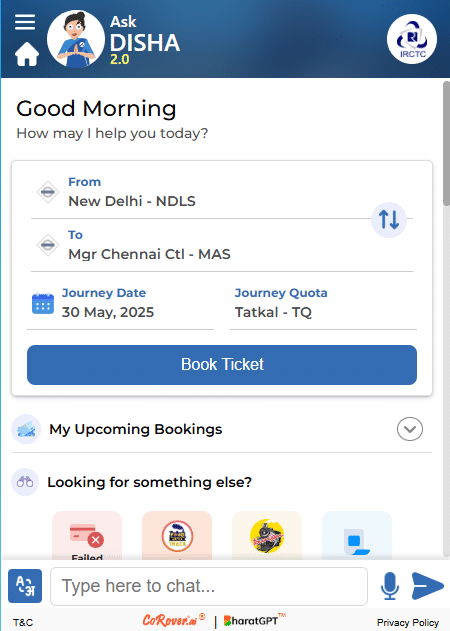Open the T&C link
Viewport: 450px width, 631px height.
click(x=23, y=623)
